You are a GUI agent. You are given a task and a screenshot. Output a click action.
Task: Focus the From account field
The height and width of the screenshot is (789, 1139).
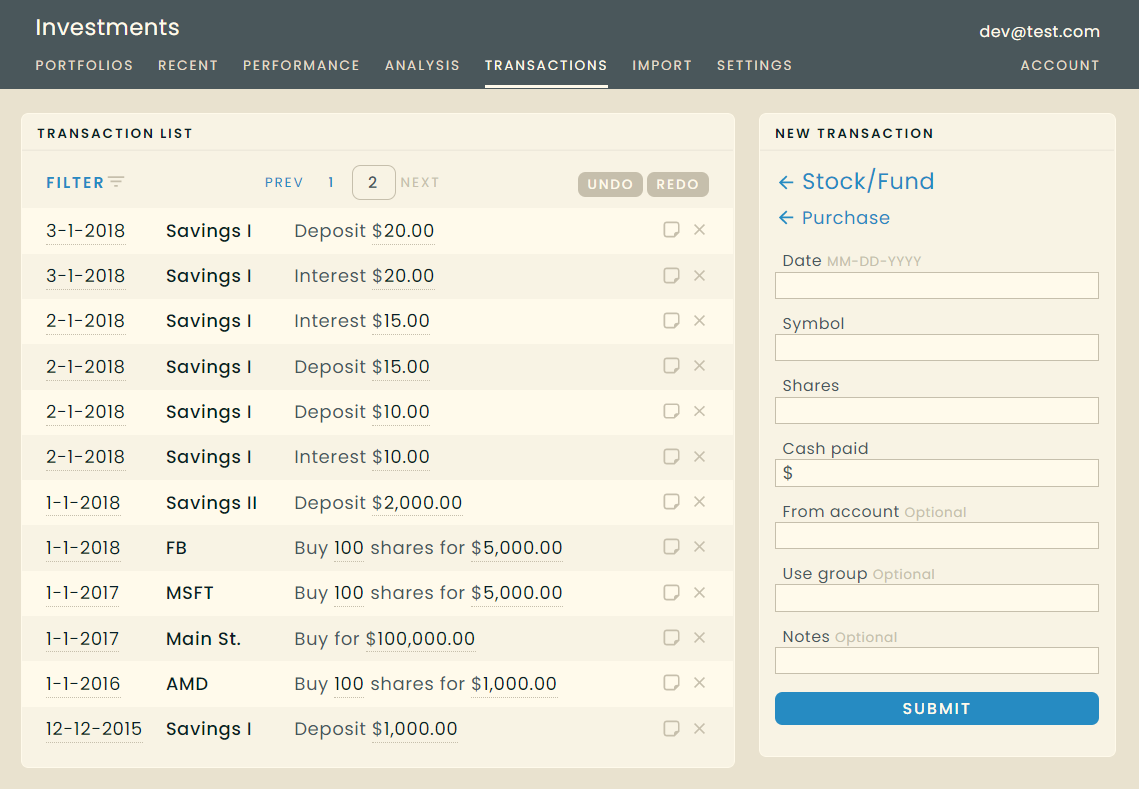pos(936,535)
